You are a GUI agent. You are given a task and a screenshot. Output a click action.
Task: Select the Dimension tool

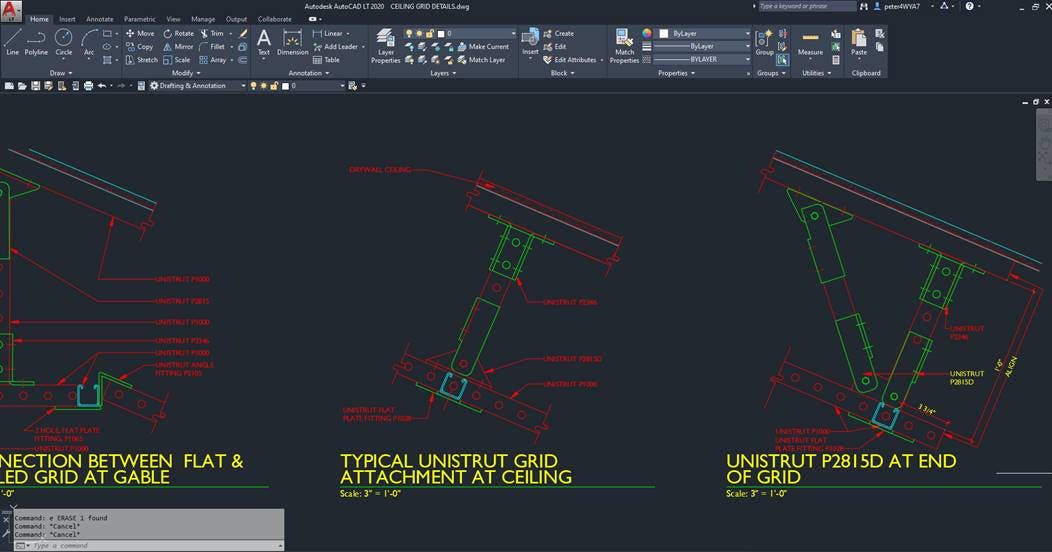click(293, 42)
